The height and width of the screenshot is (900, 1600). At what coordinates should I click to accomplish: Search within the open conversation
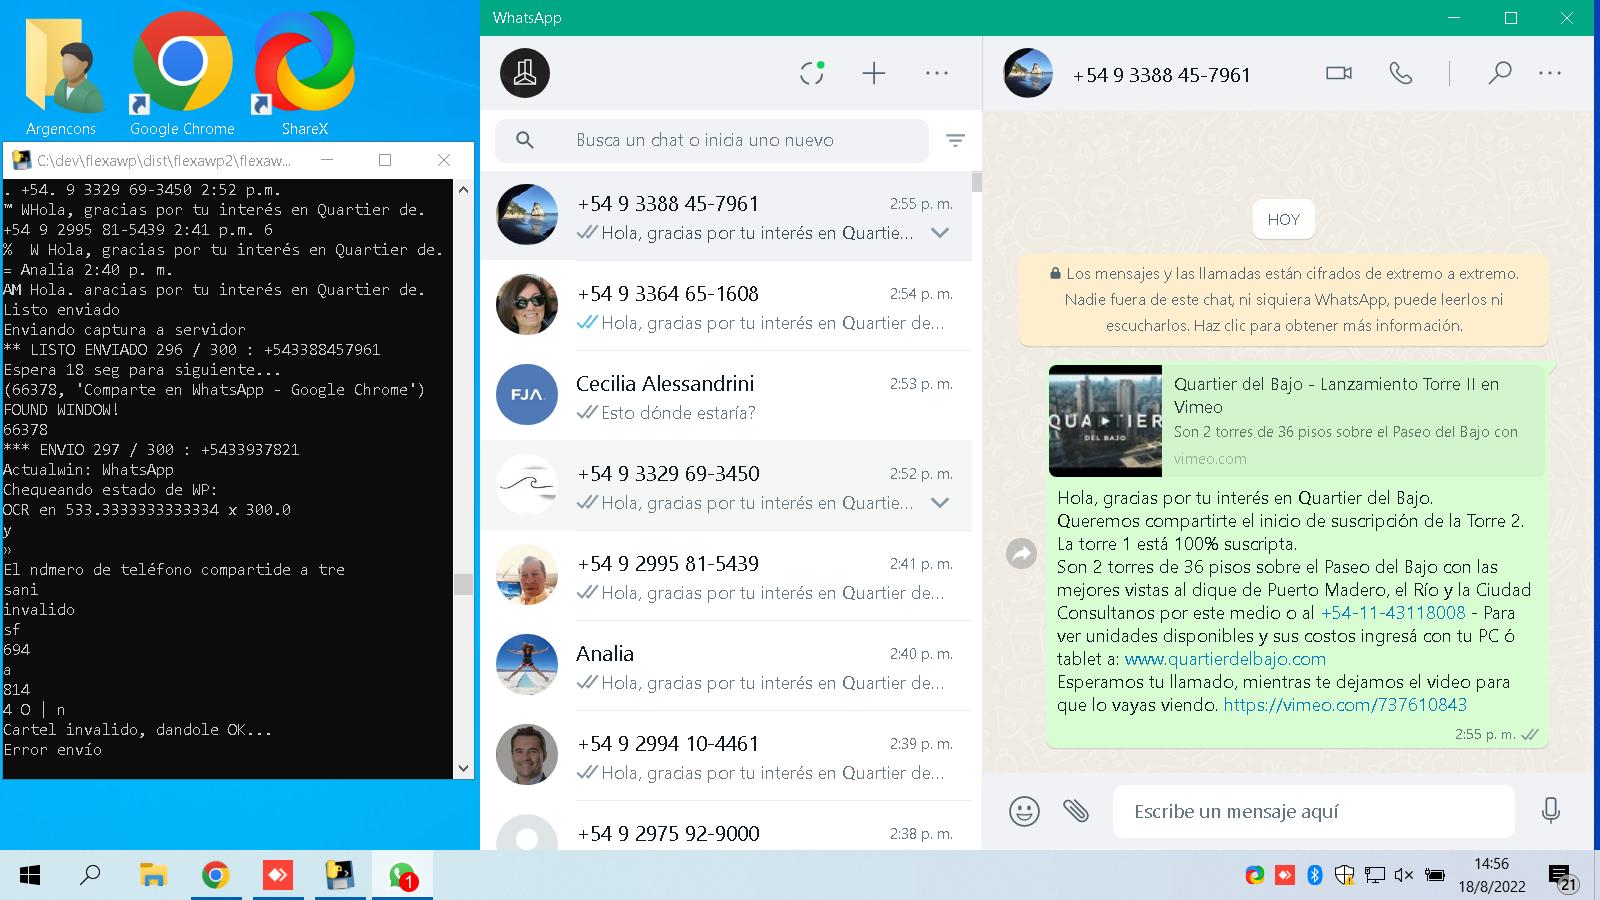(1499, 73)
